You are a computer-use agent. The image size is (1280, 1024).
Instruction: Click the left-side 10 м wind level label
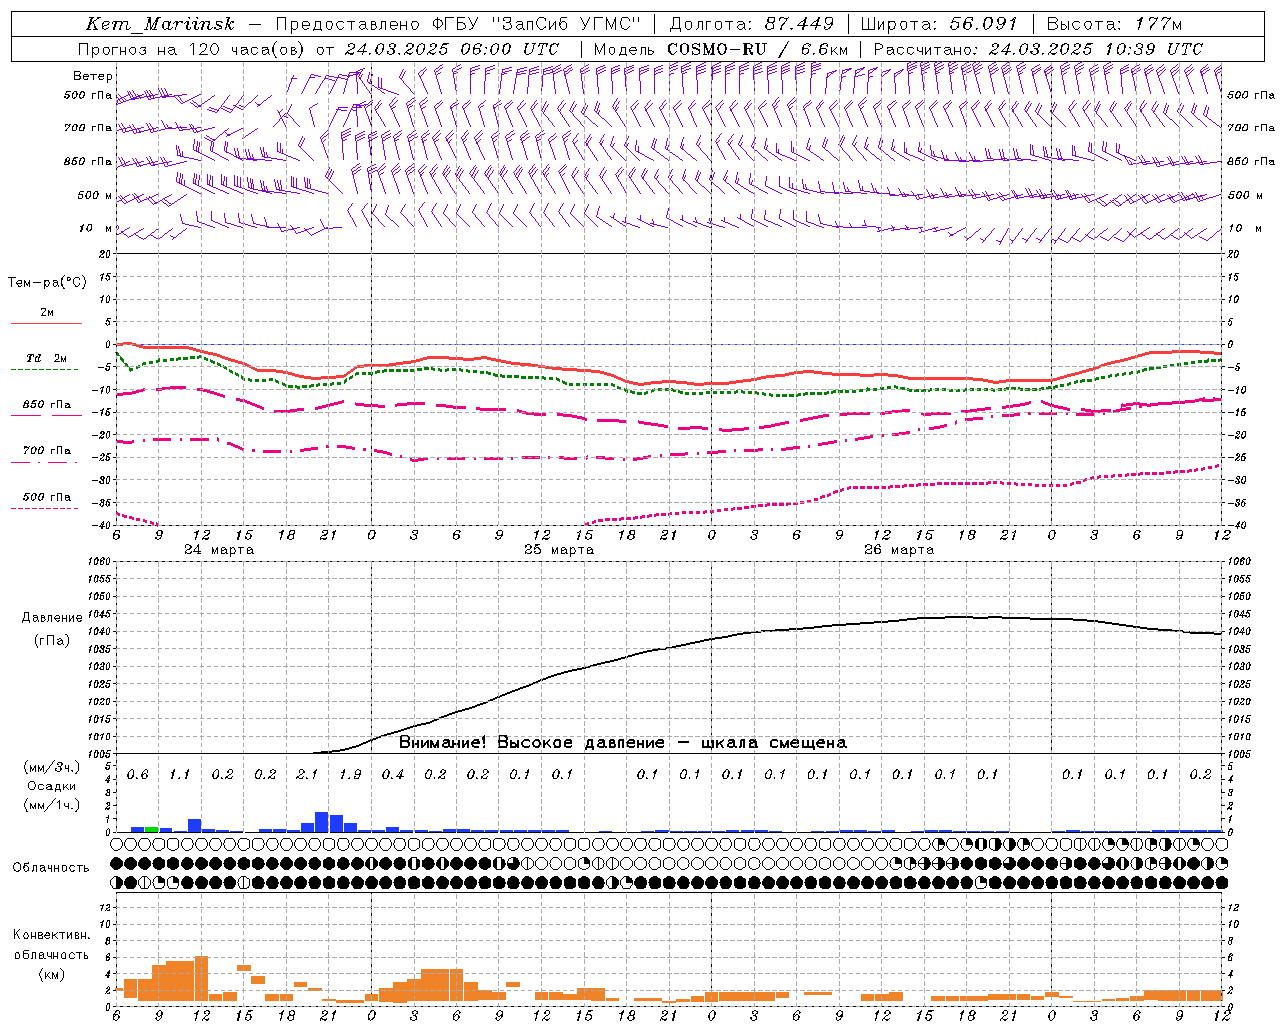(x=96, y=228)
